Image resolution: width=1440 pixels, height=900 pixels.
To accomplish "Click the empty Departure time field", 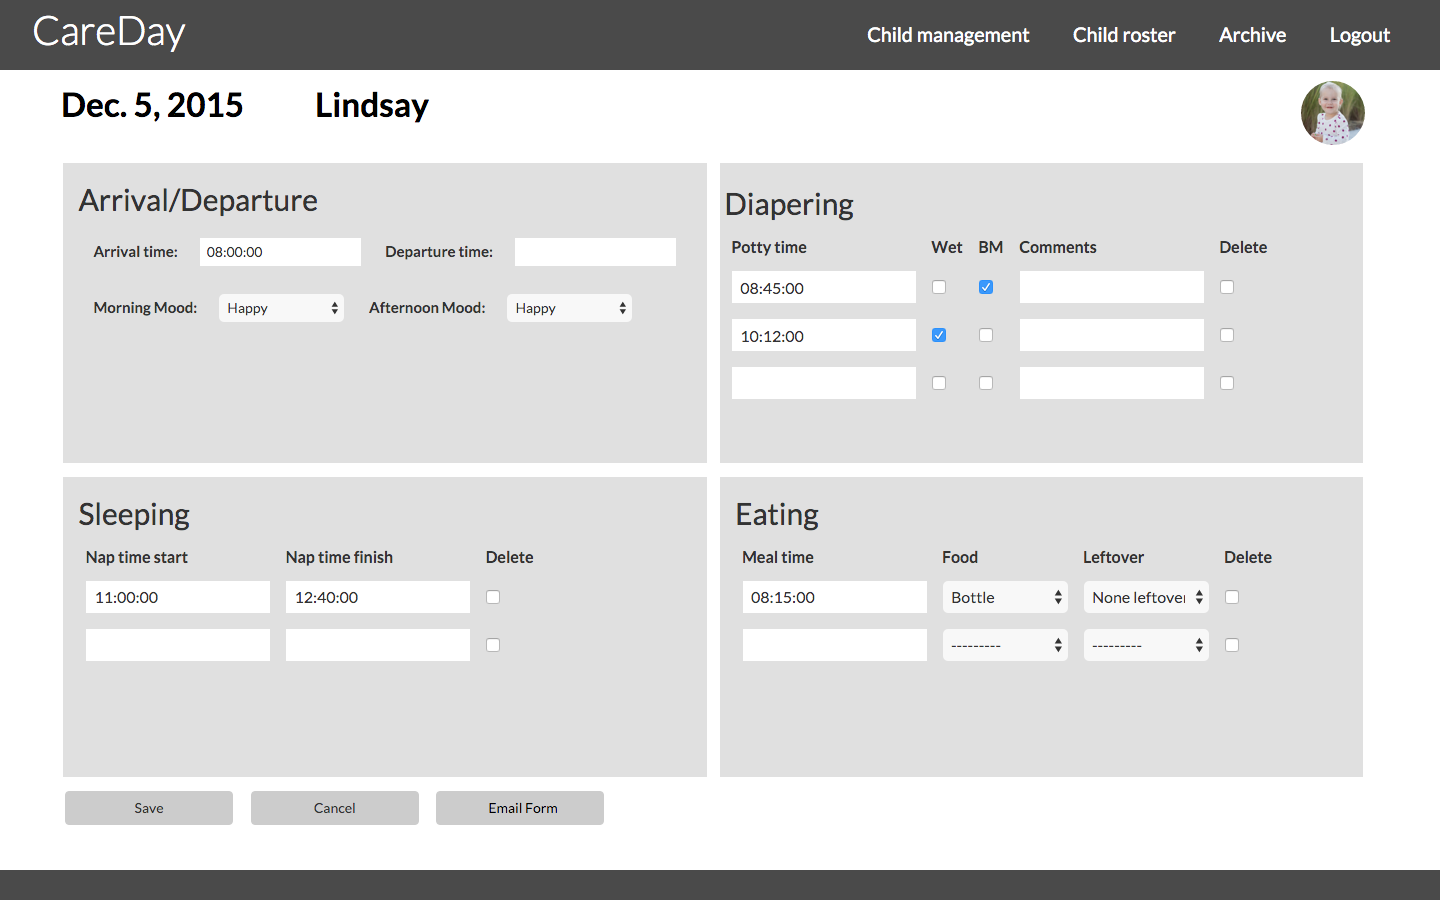I will 595,252.
